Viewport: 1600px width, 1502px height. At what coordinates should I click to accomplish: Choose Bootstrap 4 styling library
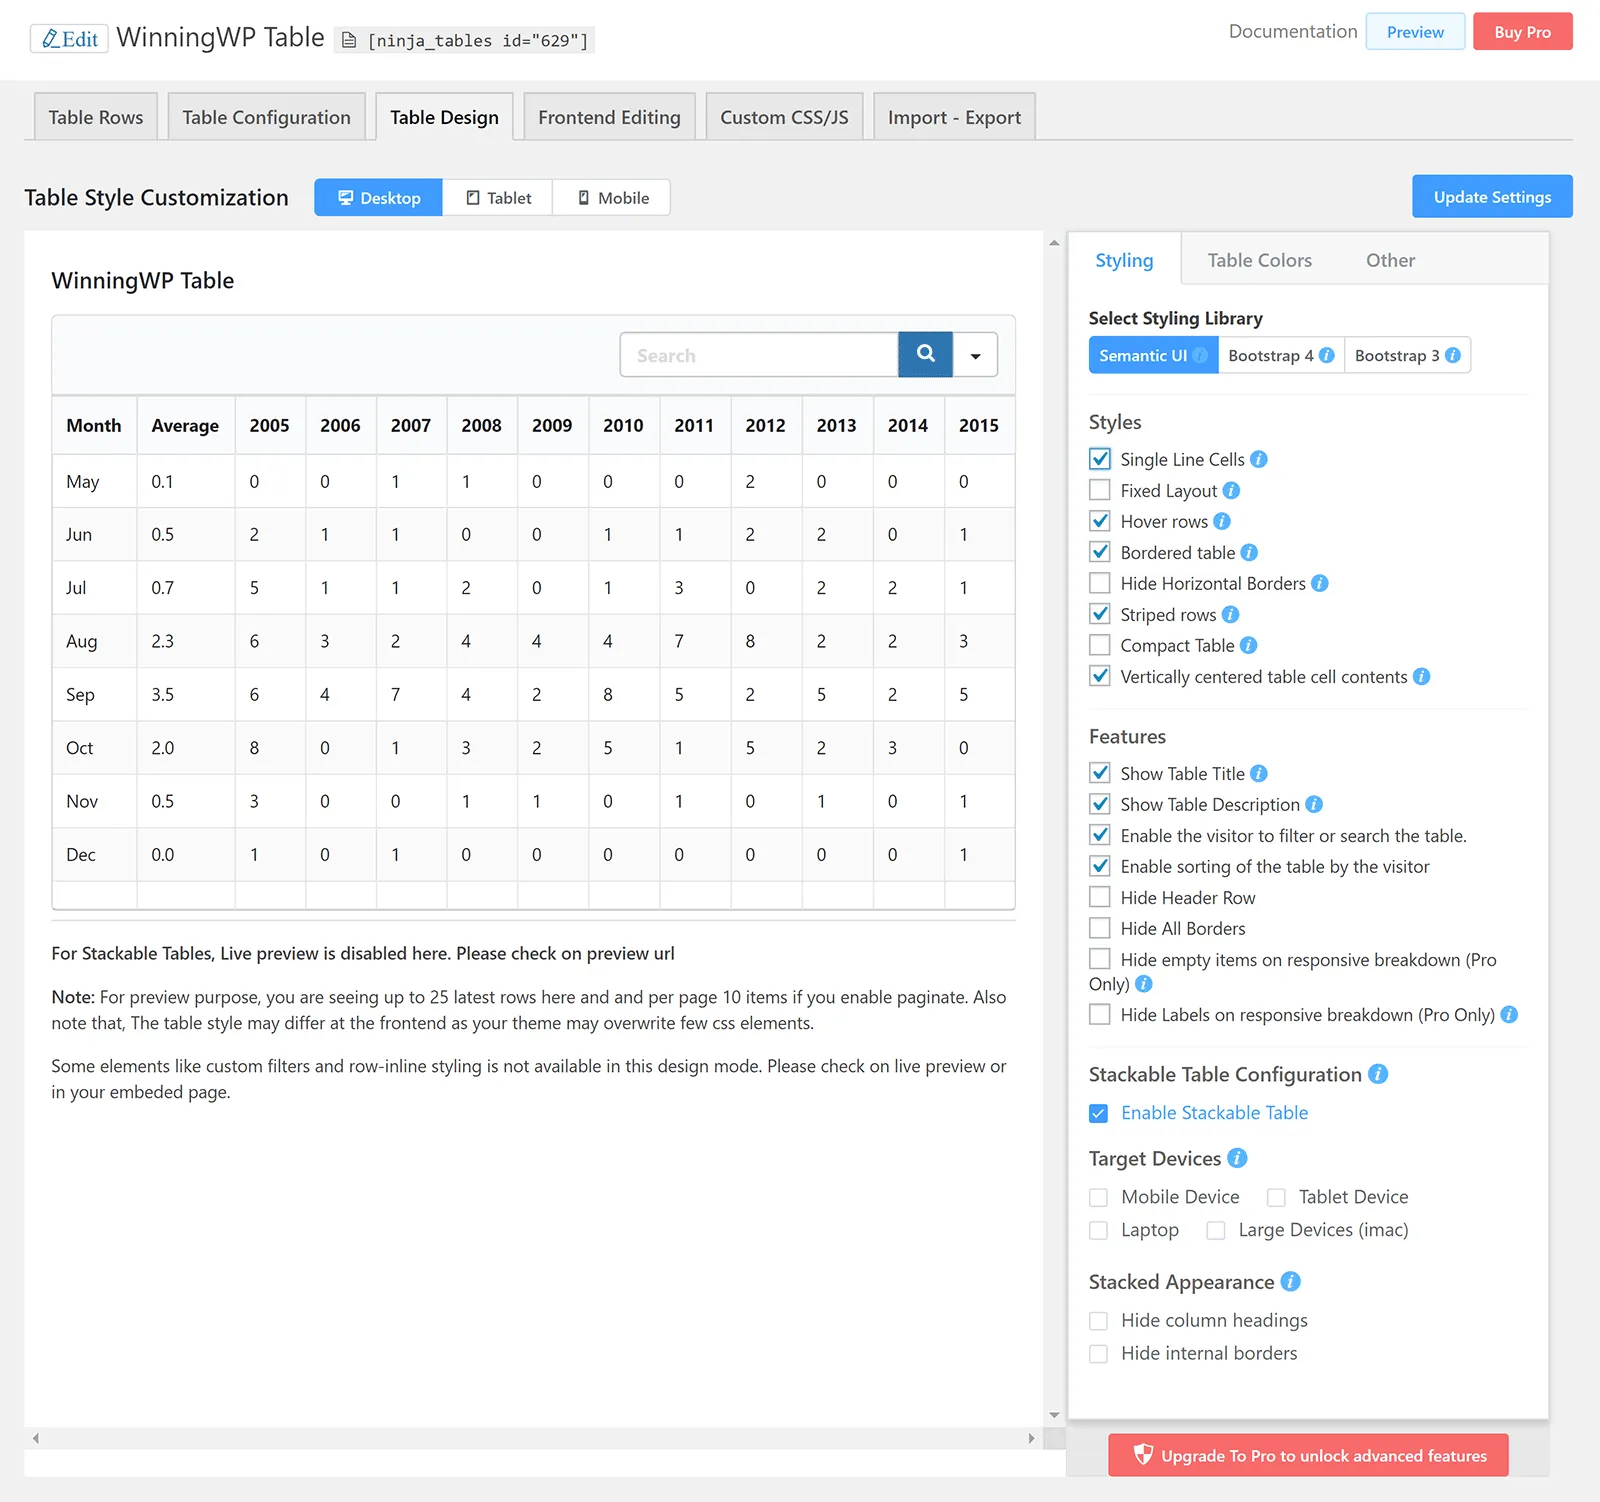click(1281, 355)
